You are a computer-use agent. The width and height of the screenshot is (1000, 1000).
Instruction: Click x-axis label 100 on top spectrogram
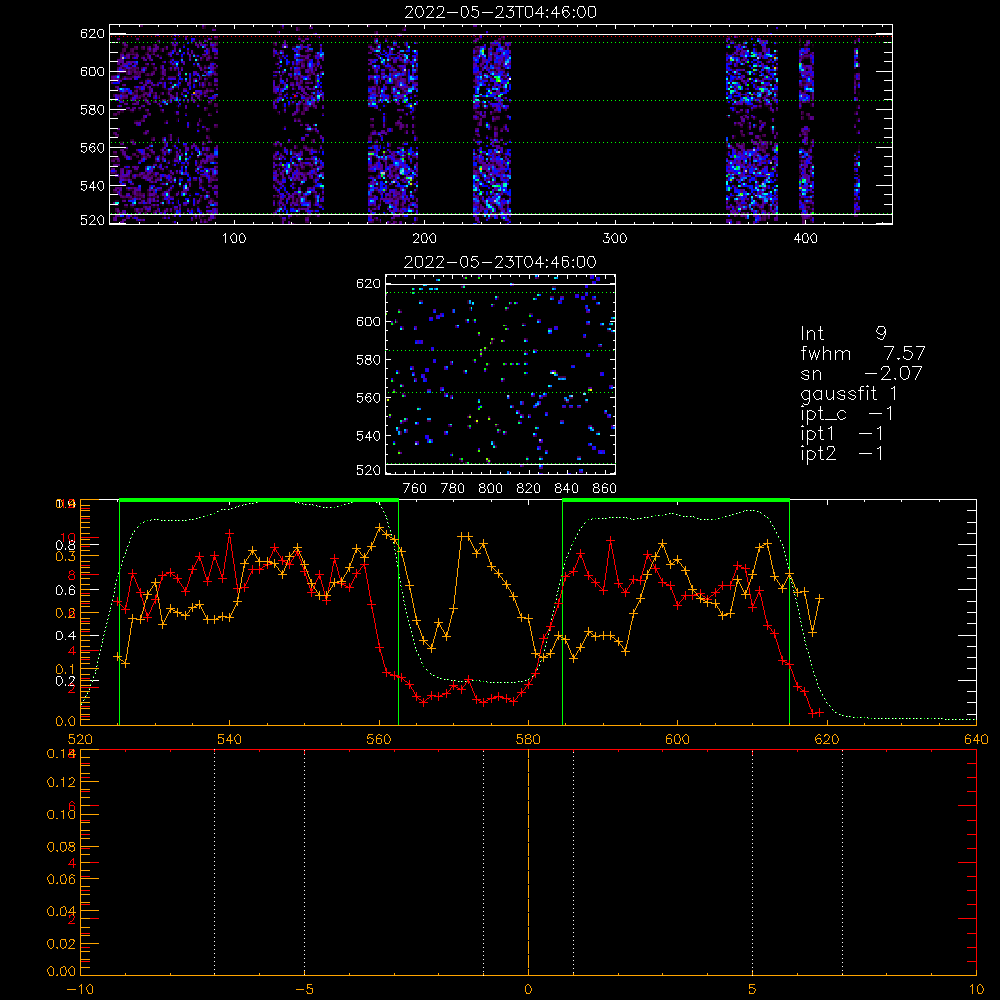234,239
